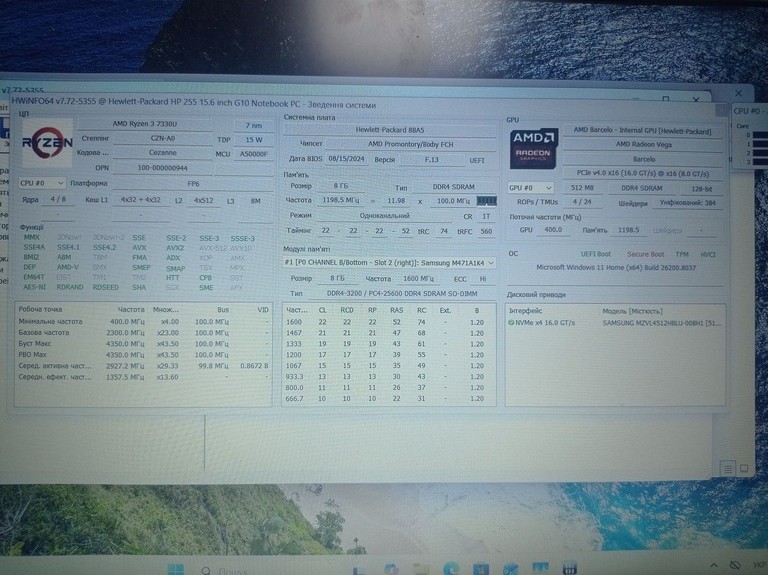768x575 pixels.
Task: Click the tRFC value 560
Action: click(x=486, y=231)
